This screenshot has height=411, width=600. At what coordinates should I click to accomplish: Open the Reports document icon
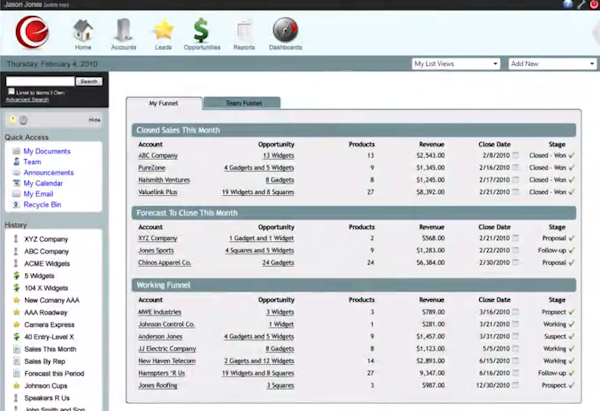(244, 30)
